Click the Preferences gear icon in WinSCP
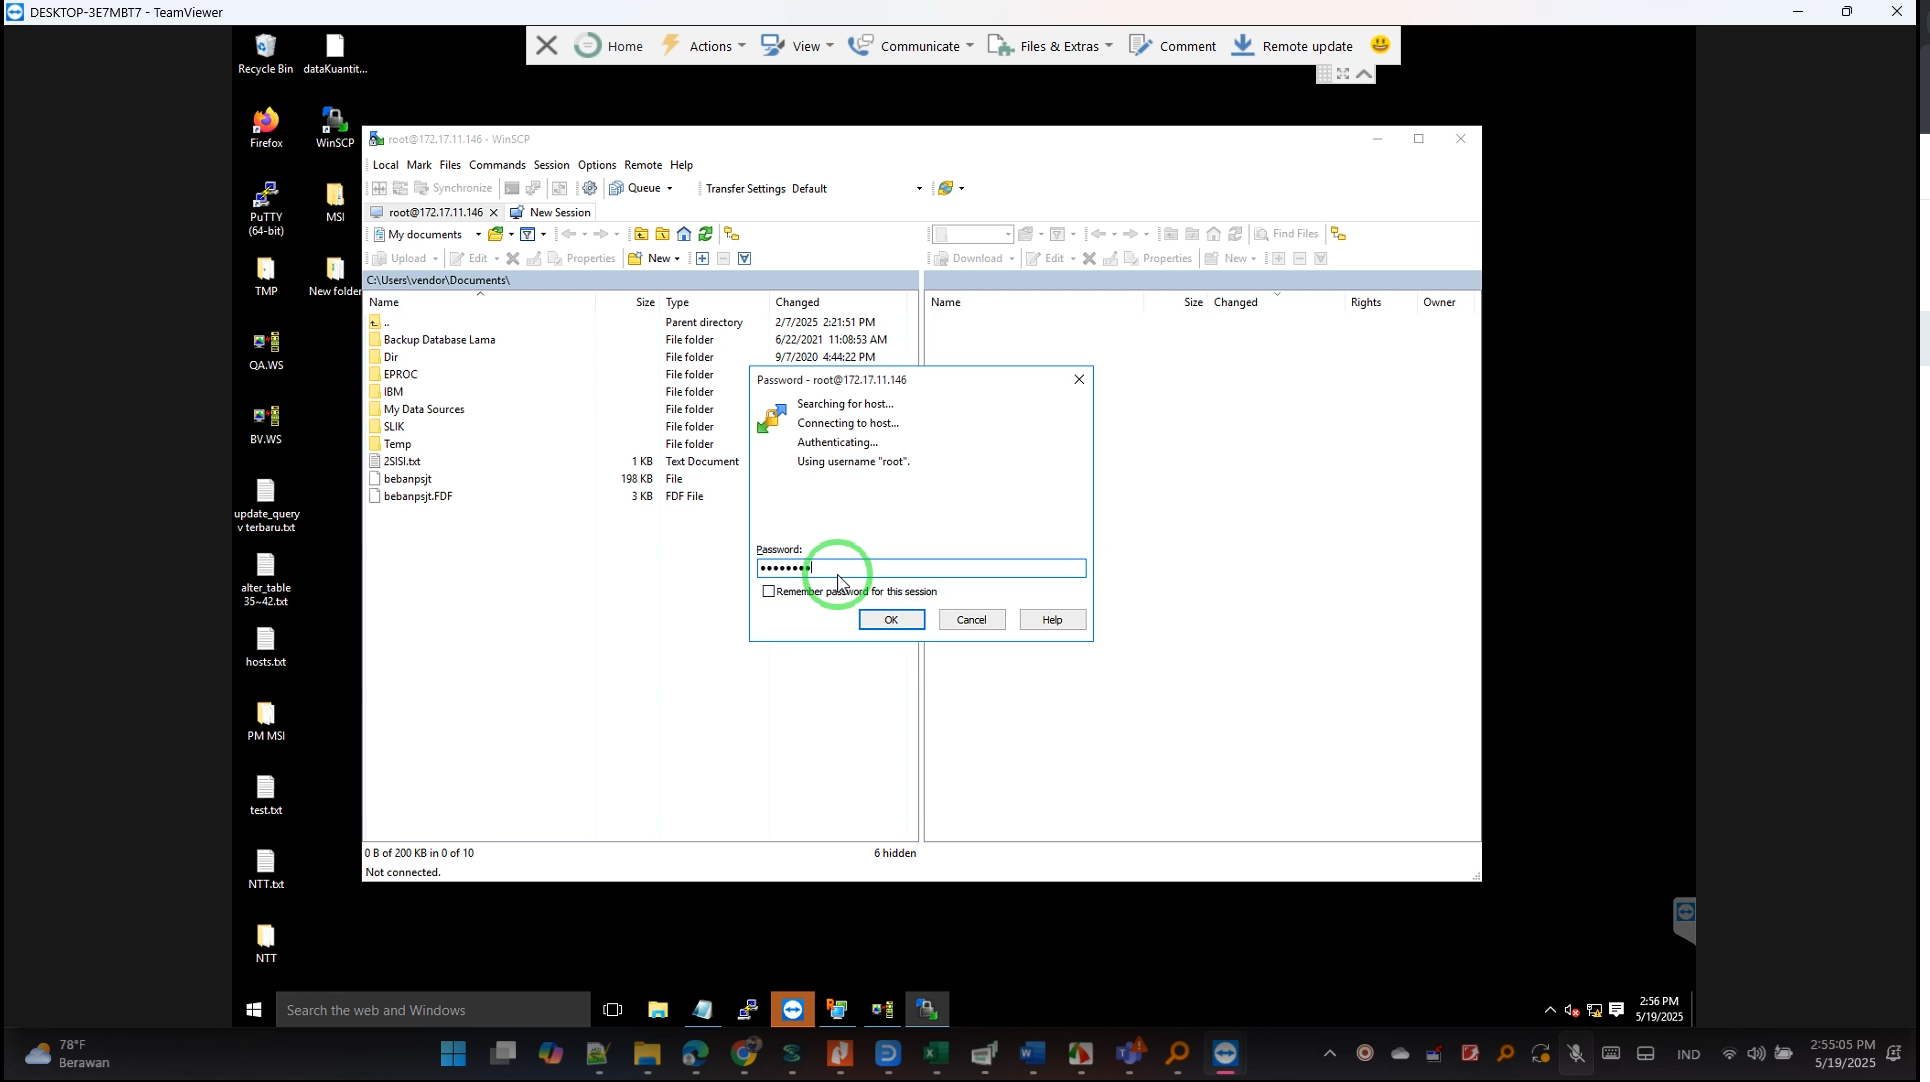1930x1082 pixels. 590,188
